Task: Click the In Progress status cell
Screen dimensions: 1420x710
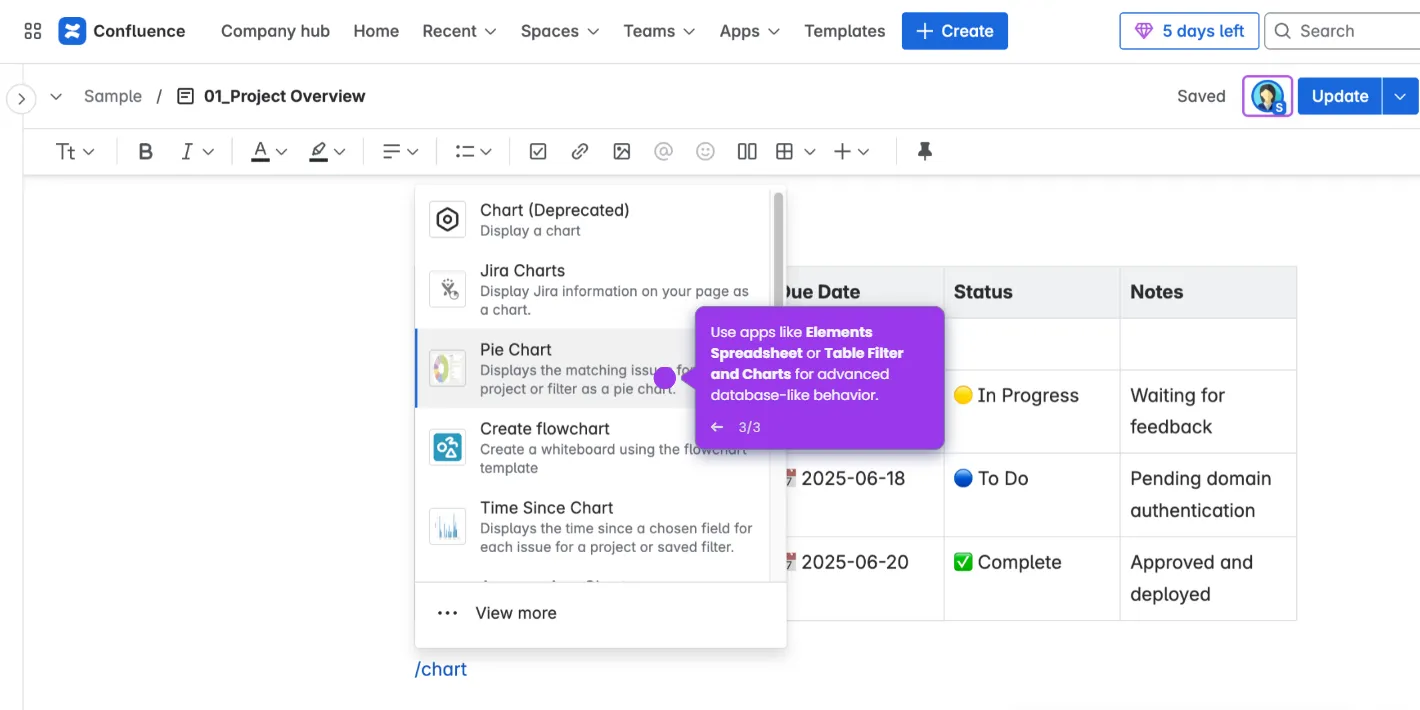Action: point(1031,411)
